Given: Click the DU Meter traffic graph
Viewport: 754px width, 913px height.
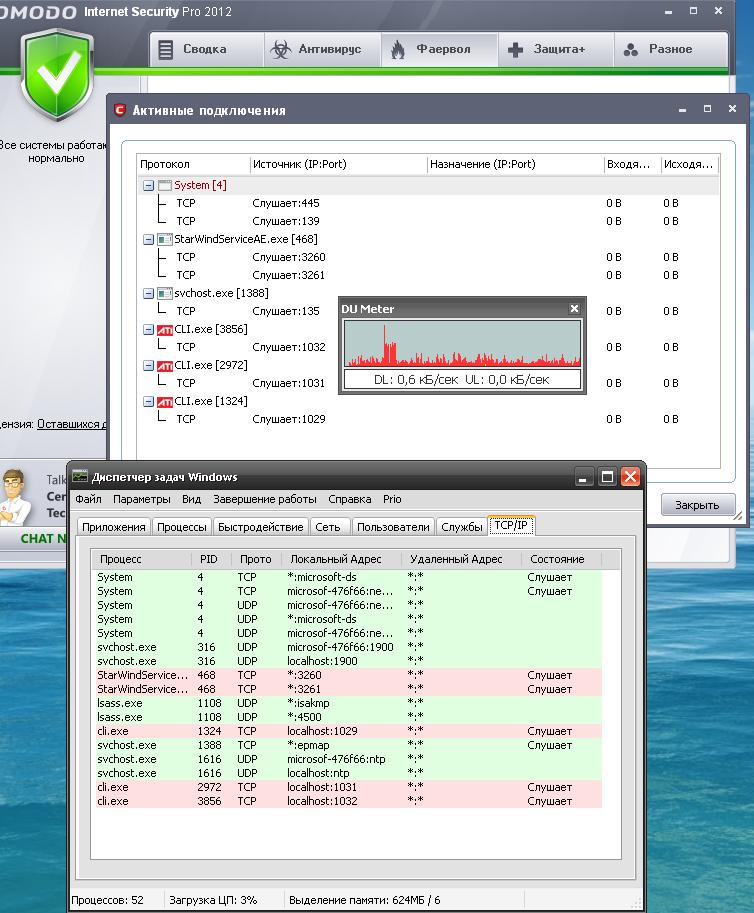Looking at the screenshot, I should (x=462, y=343).
